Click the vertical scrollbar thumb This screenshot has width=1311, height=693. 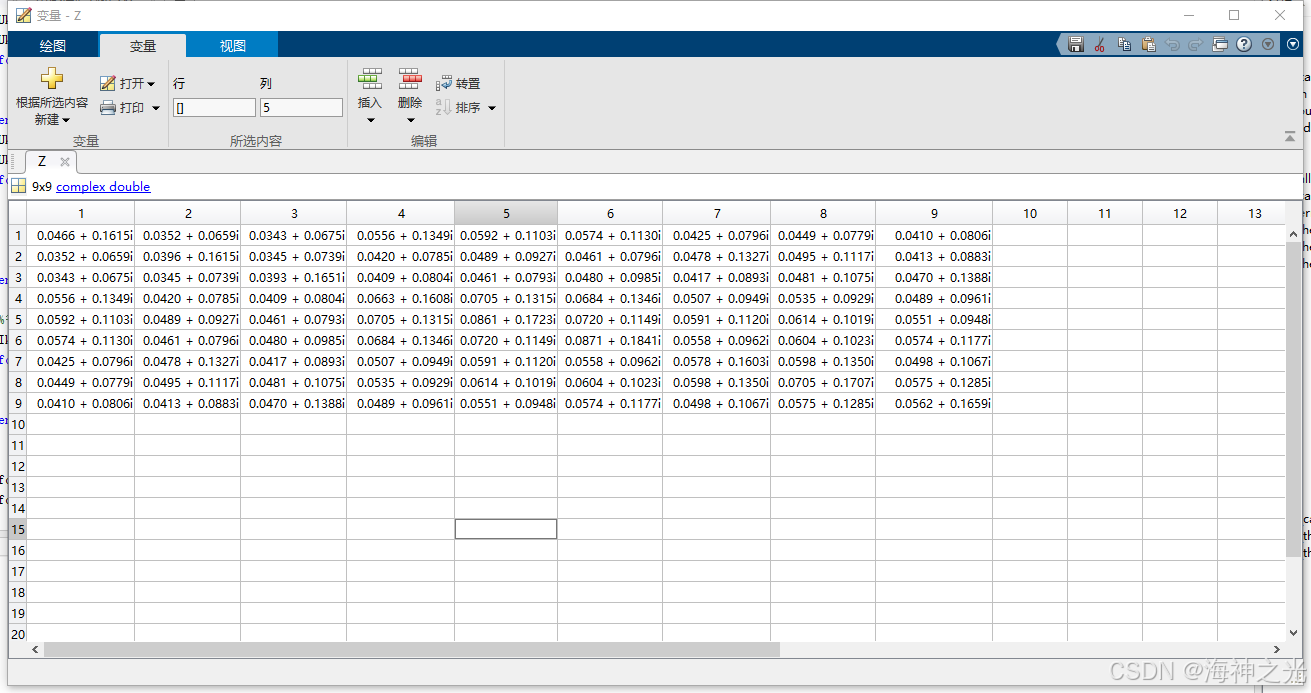point(1294,399)
